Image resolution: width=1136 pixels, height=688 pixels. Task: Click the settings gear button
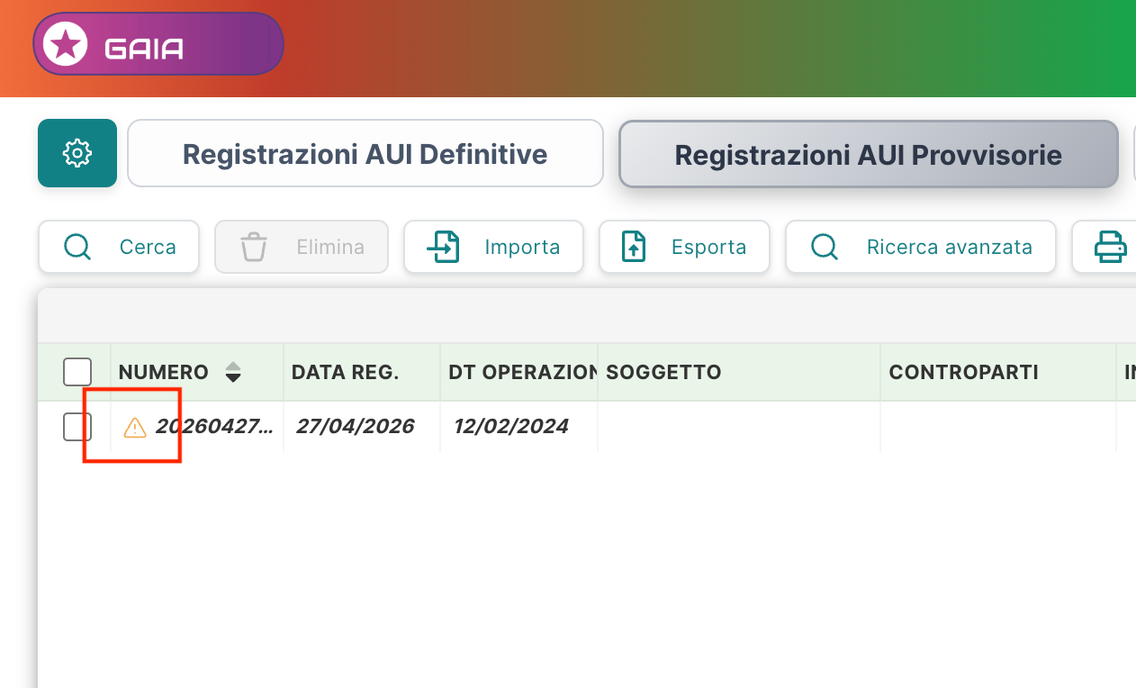[78, 153]
